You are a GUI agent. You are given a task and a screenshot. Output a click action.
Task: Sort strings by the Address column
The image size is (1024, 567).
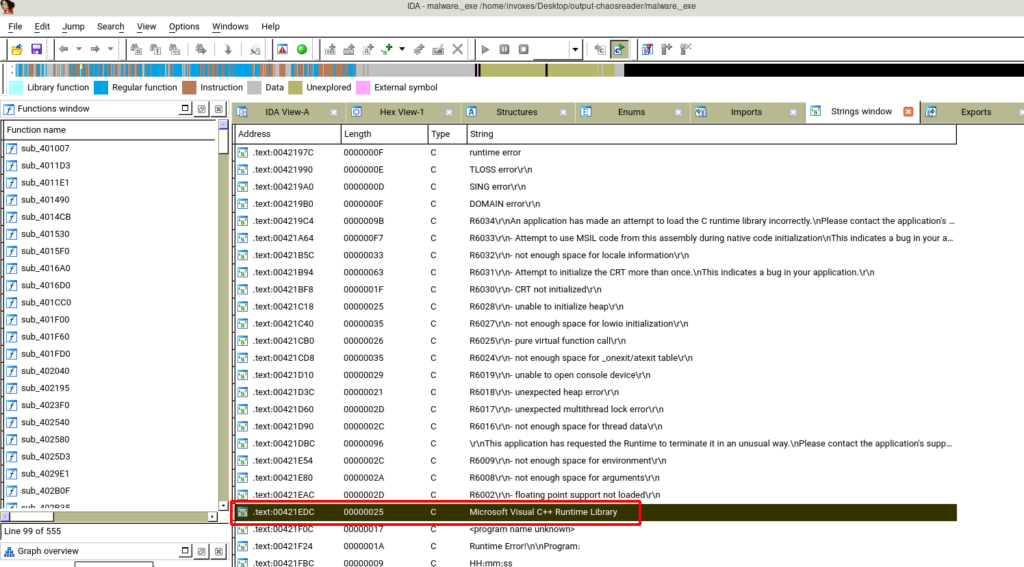tap(287, 134)
